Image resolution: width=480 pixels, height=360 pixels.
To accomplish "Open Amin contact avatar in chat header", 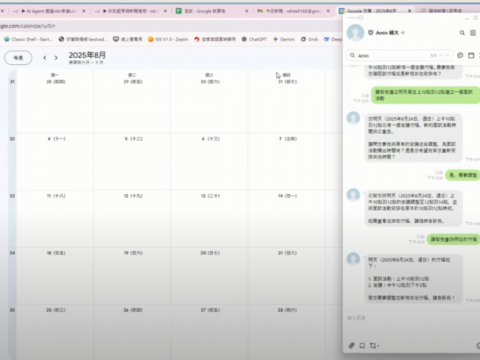I will pyautogui.click(x=355, y=33).
